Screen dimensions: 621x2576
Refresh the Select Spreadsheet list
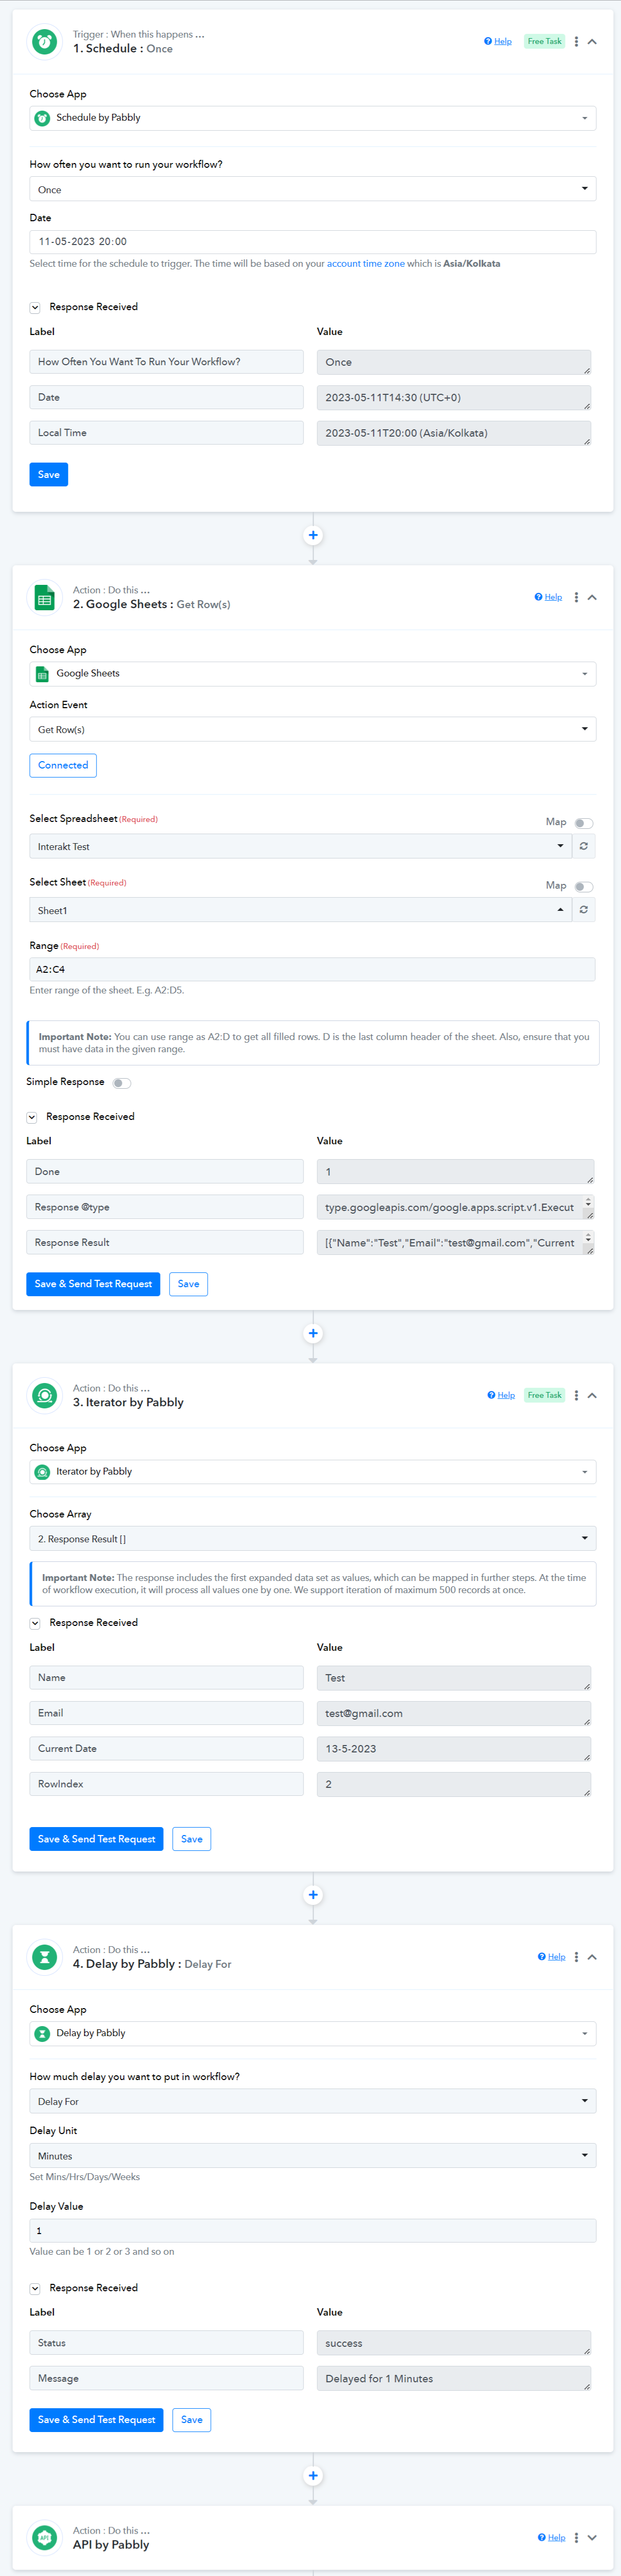[x=584, y=846]
